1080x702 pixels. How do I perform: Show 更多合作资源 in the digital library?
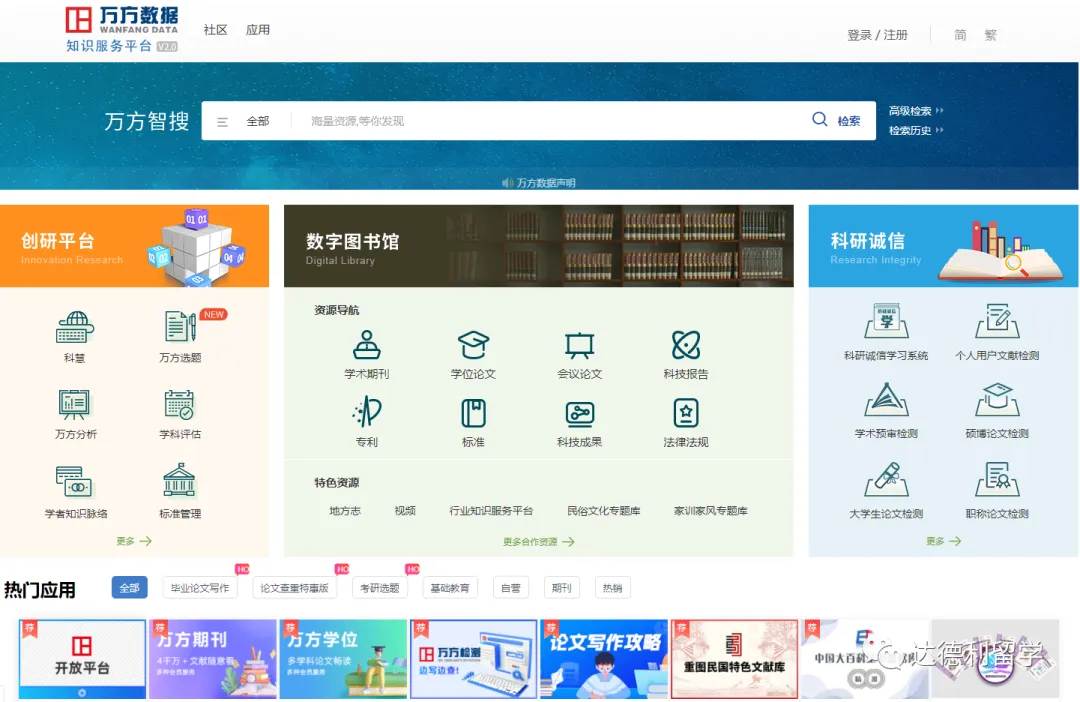539,542
